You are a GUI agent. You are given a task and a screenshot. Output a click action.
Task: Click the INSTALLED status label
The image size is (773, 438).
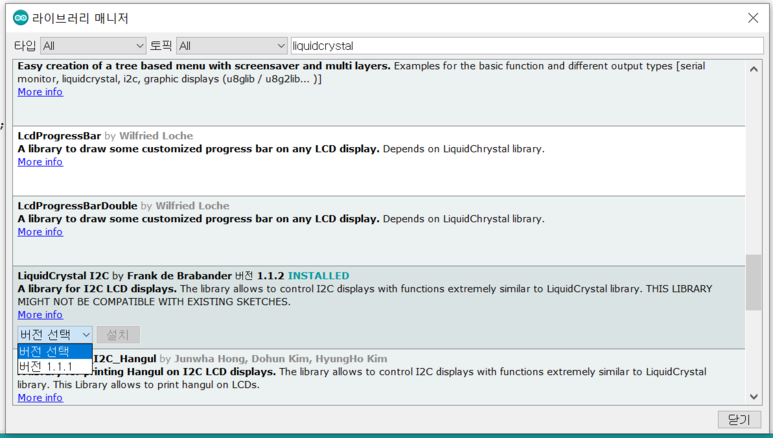tap(318, 276)
